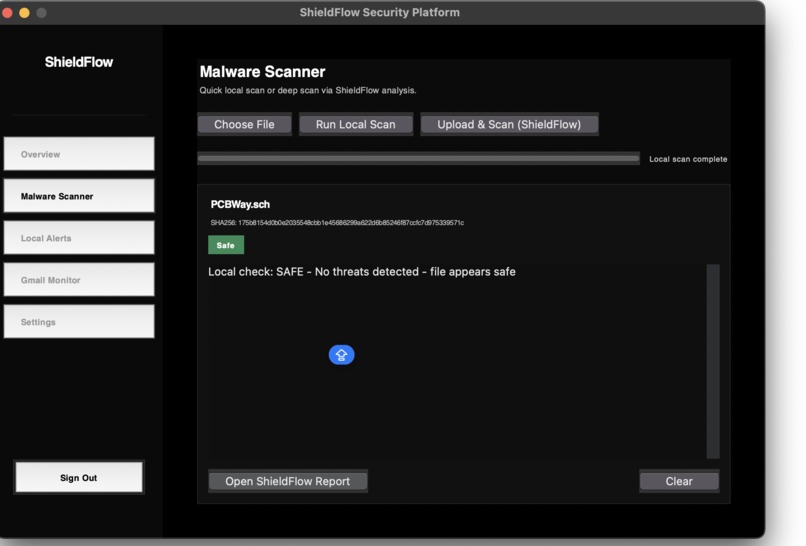Click the Sign Out button

click(x=79, y=477)
